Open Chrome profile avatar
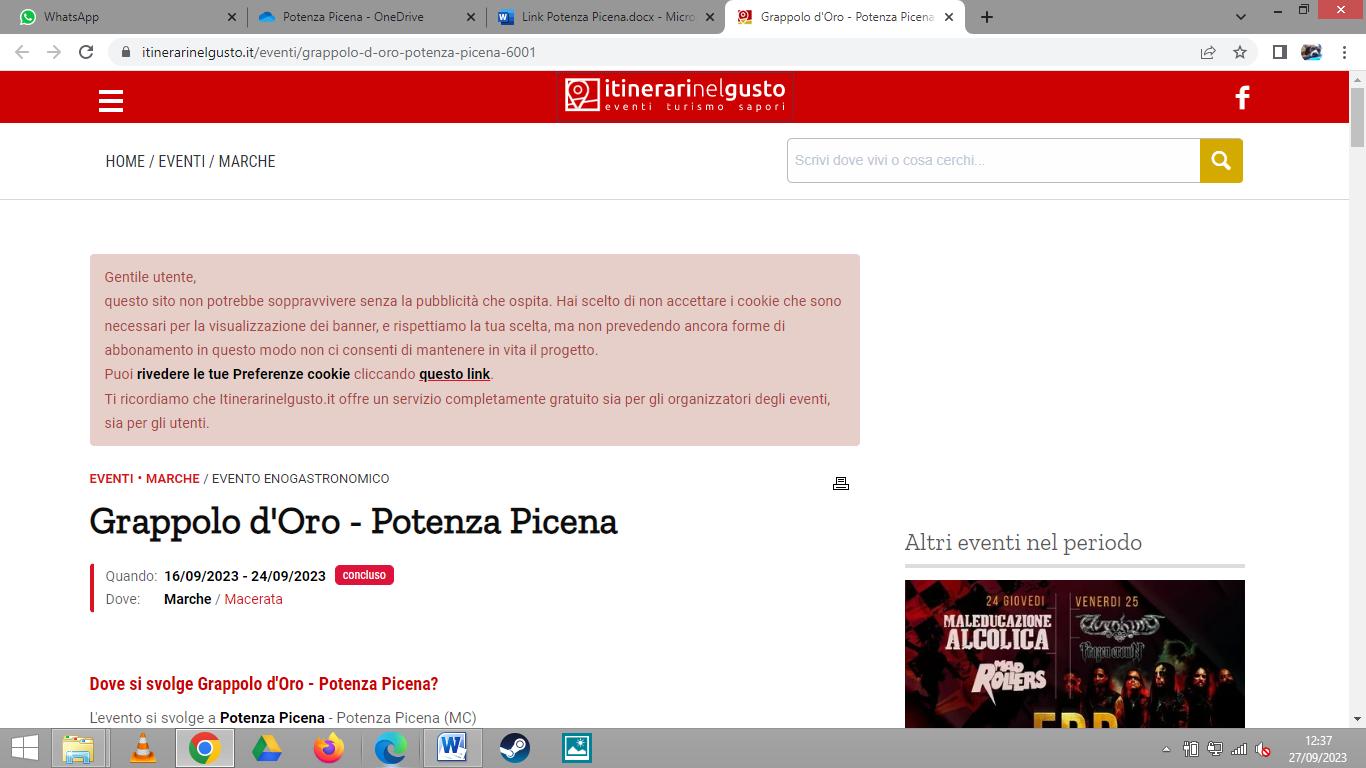This screenshot has width=1366, height=768. (x=1311, y=52)
